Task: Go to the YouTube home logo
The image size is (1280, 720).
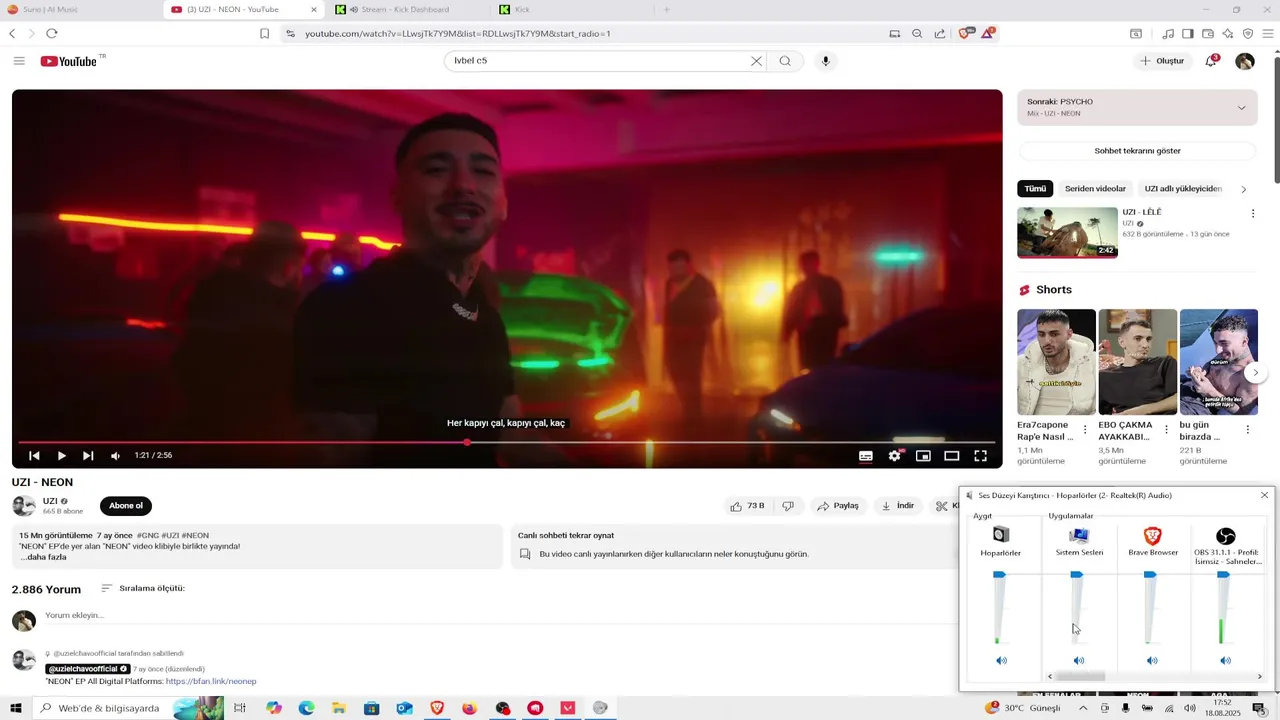Action: click(x=69, y=61)
